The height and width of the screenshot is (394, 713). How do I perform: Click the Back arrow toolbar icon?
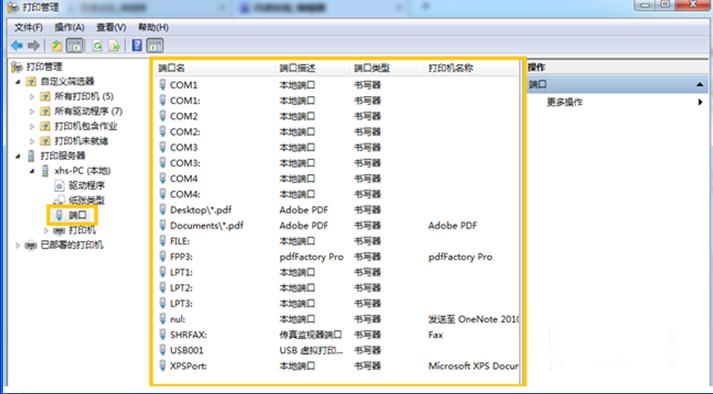click(17, 45)
